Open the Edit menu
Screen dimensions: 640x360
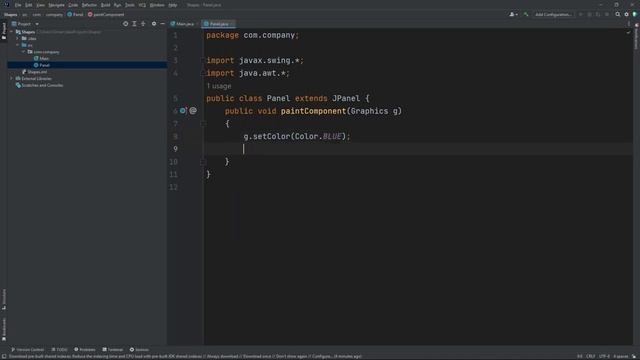point(28,5)
